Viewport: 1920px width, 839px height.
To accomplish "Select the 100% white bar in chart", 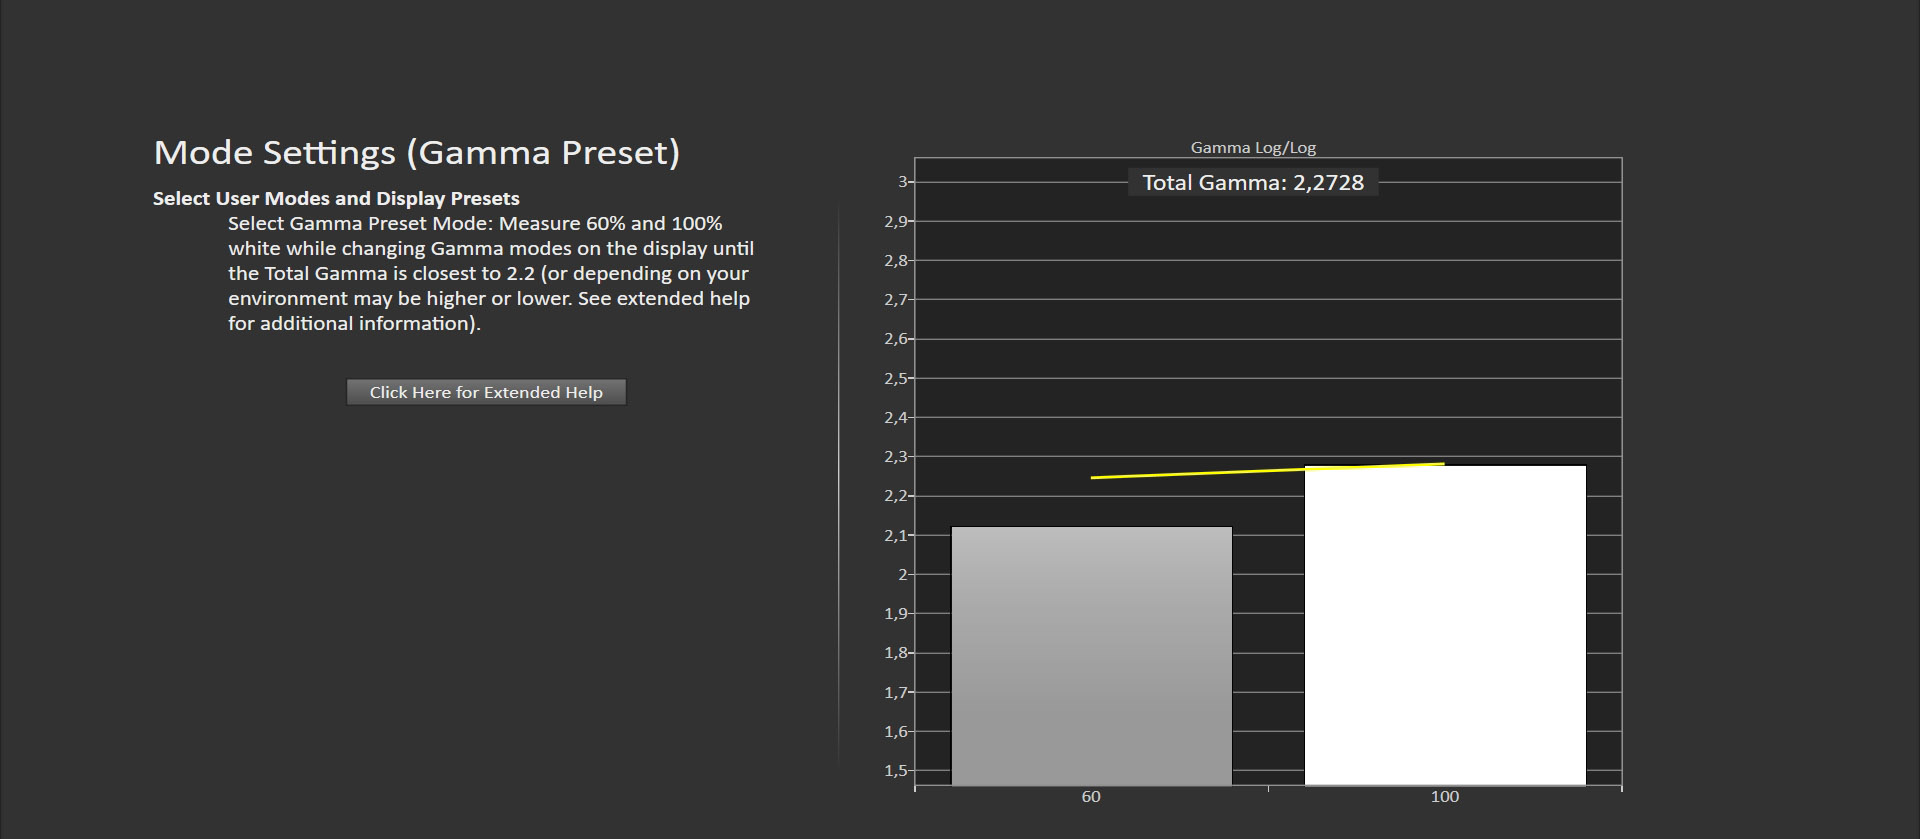I will tap(1445, 625).
